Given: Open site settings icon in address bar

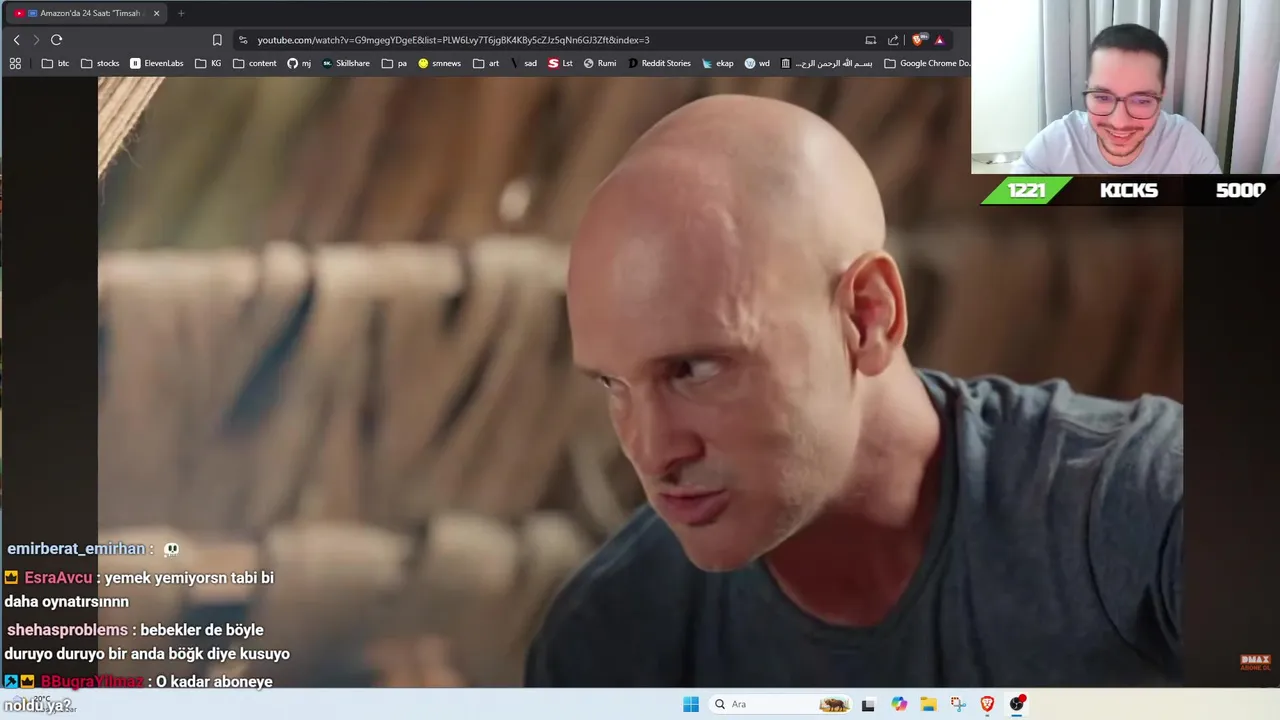Looking at the screenshot, I should [x=243, y=40].
